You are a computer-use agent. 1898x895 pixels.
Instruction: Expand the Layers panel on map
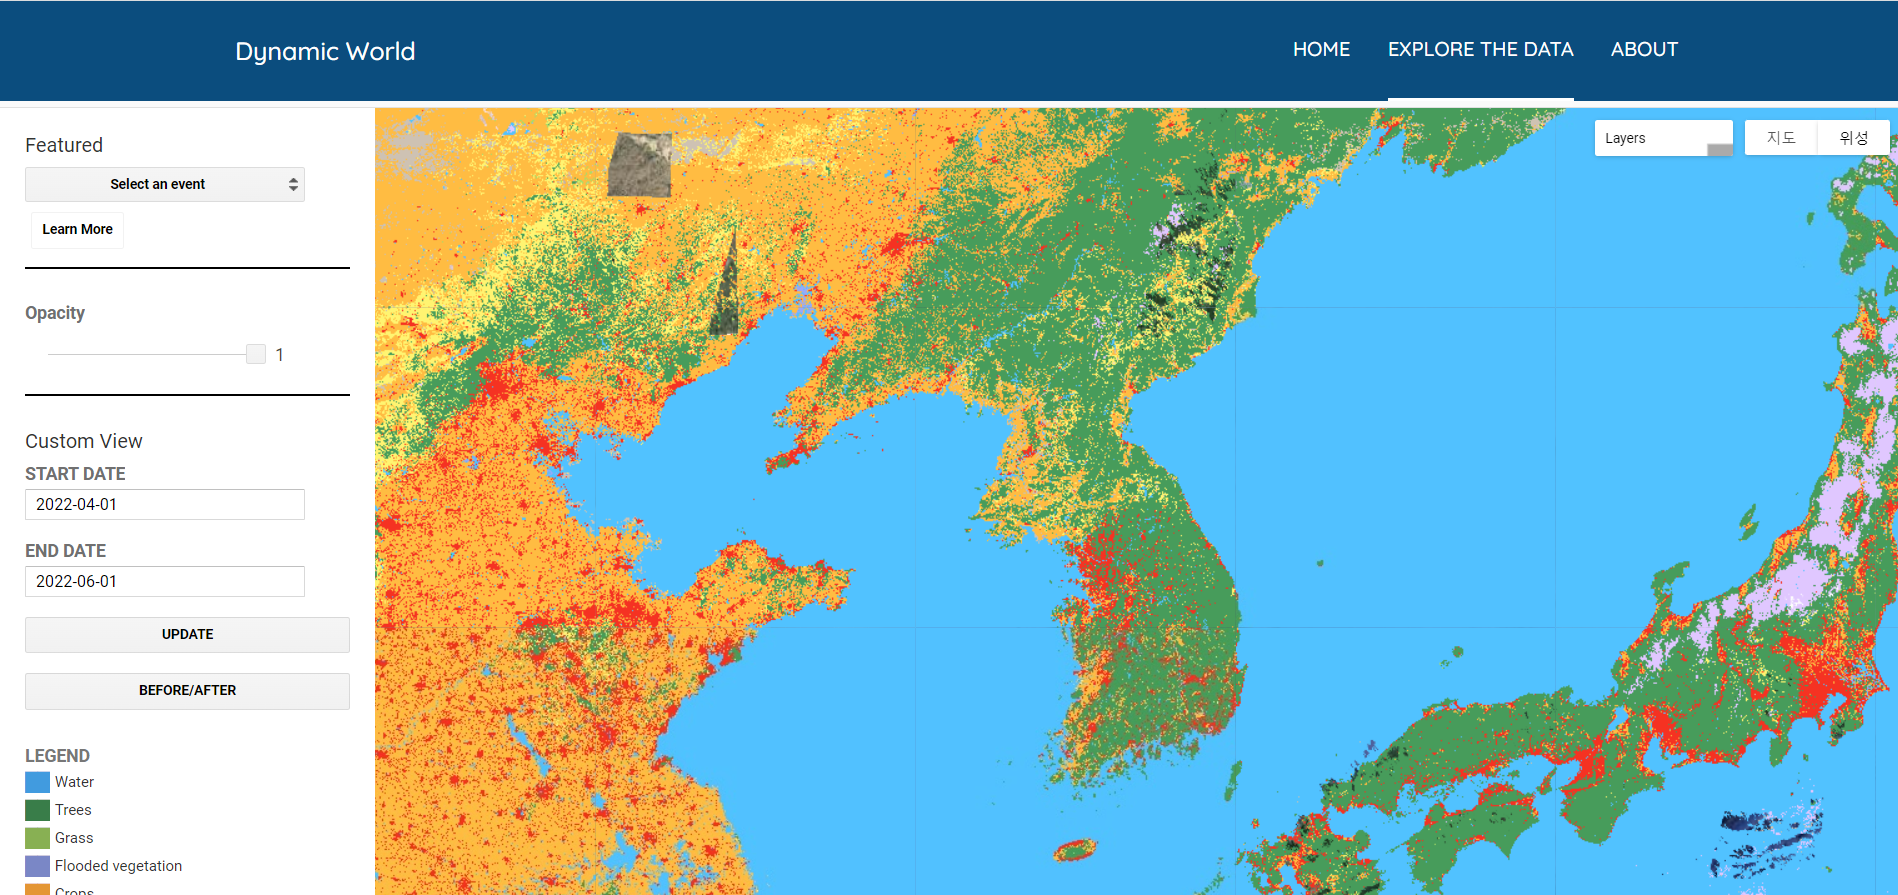[1663, 138]
